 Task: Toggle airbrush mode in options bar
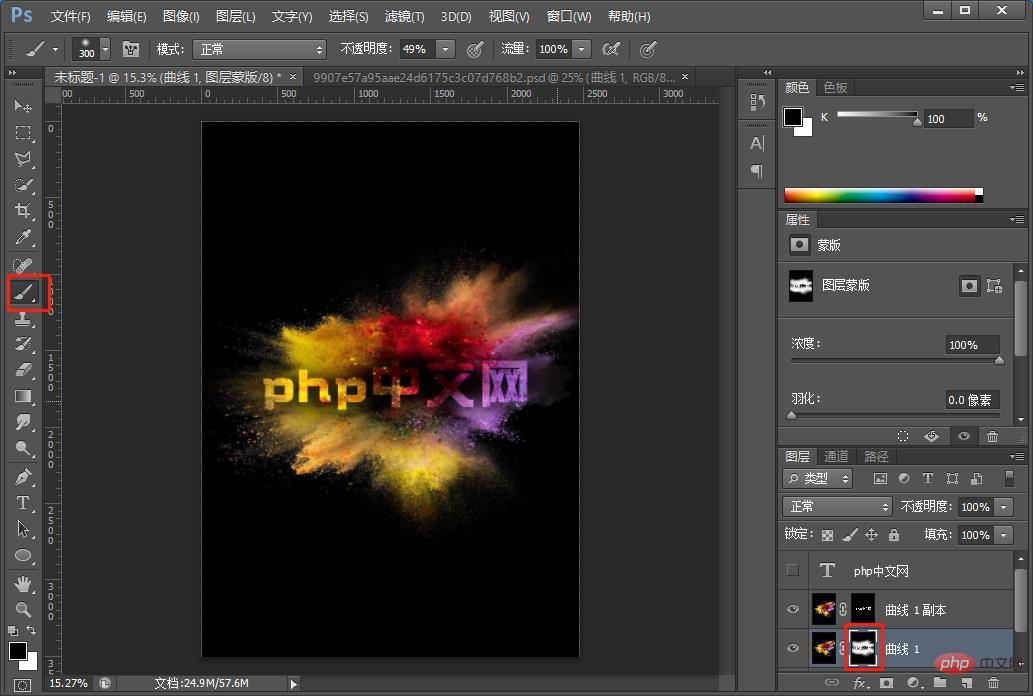[x=611, y=49]
